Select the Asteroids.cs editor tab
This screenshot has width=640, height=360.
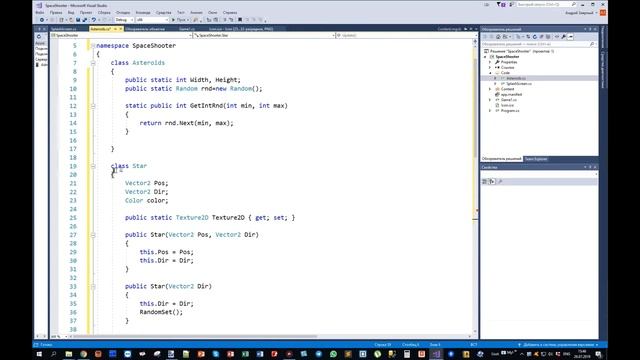click(x=100, y=29)
